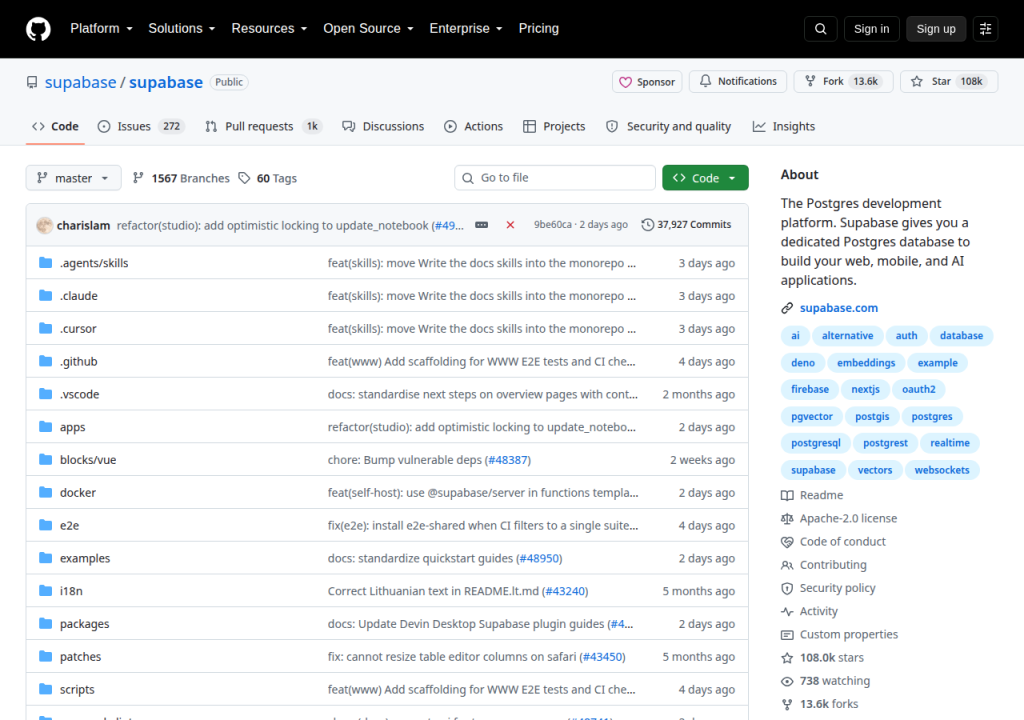Open folder icon for docker
Image resolution: width=1024 pixels, height=720 pixels.
click(45, 492)
